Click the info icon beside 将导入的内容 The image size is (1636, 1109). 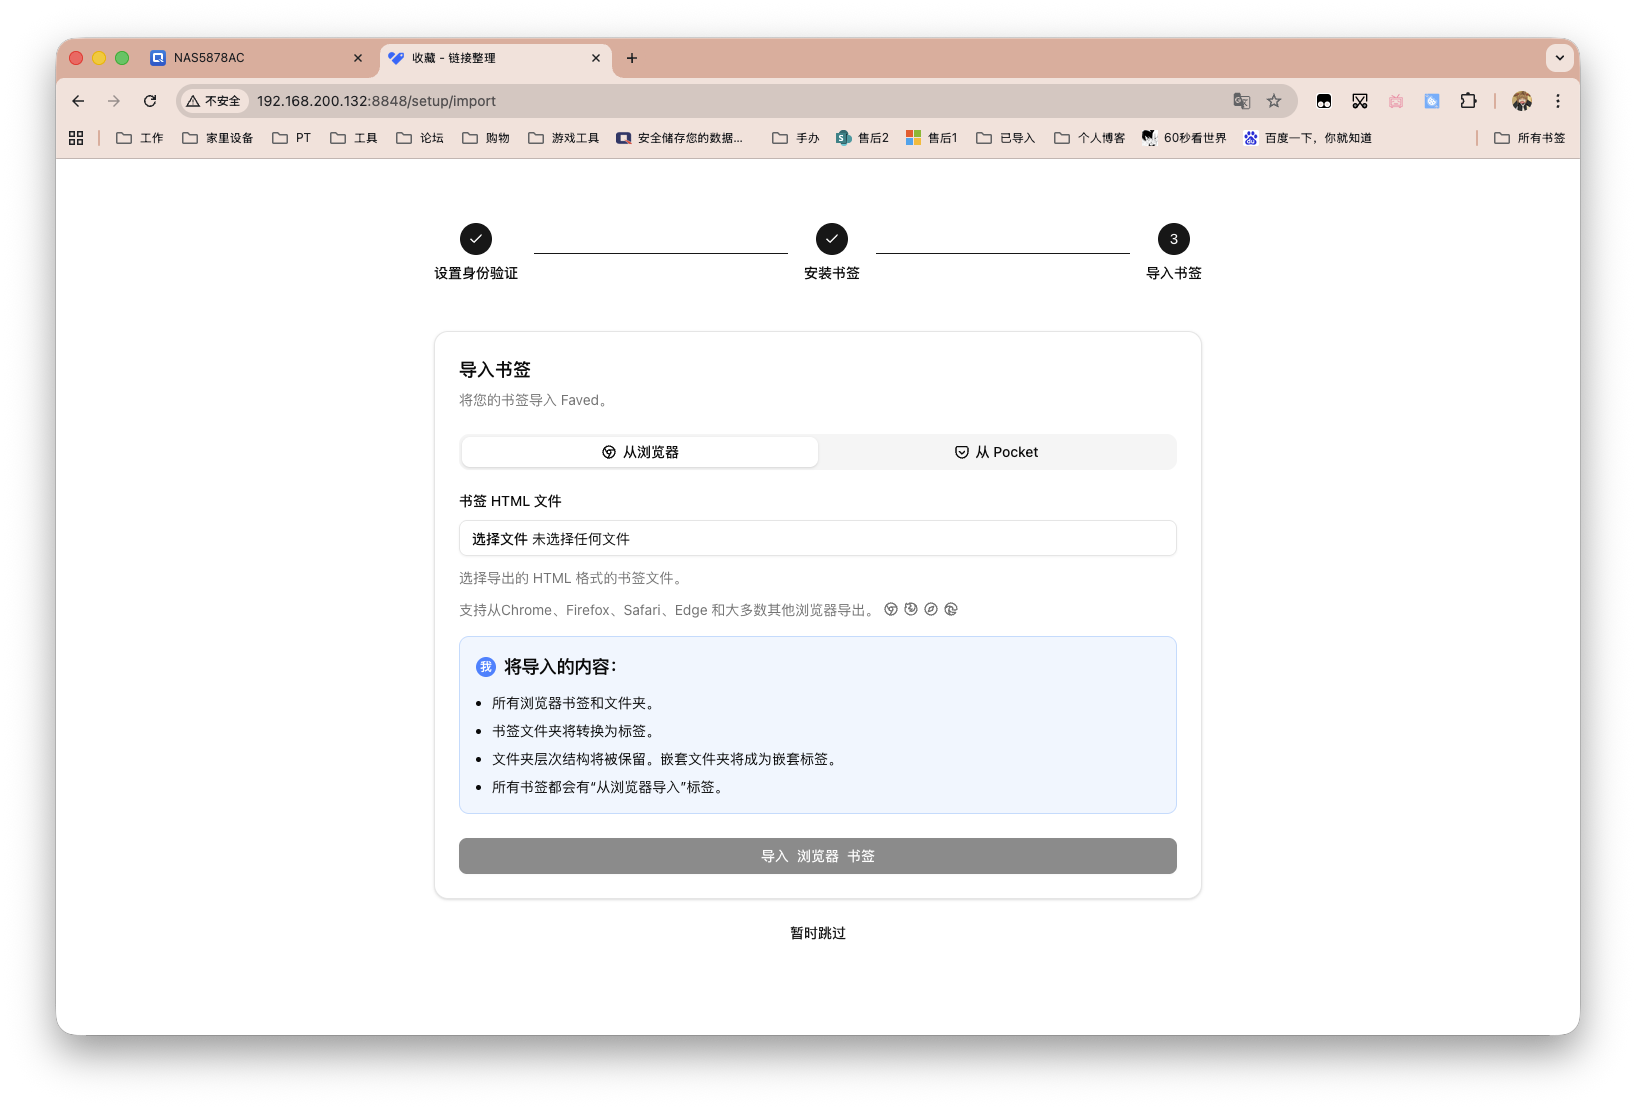tap(485, 666)
